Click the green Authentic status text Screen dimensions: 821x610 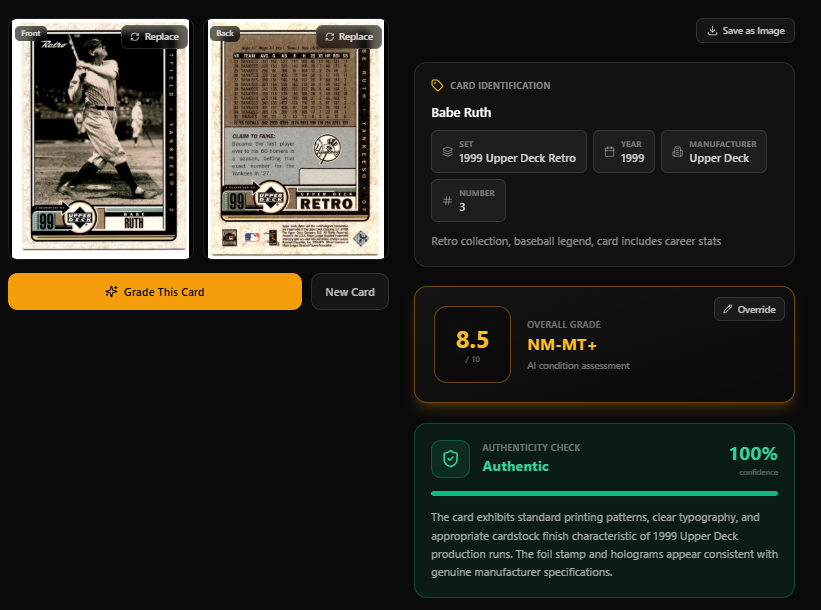click(515, 466)
